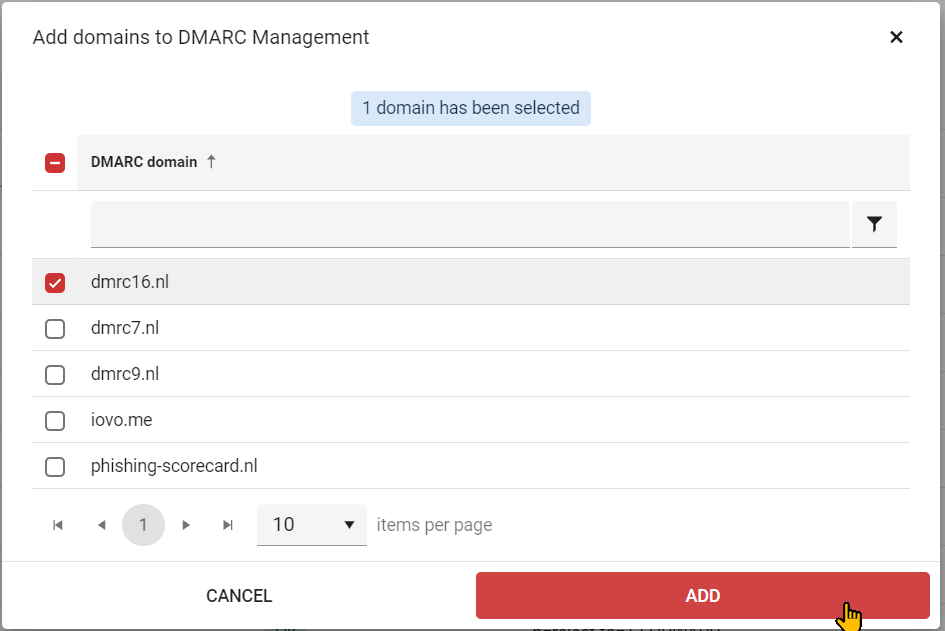Click the ADD button
945x631 pixels.
click(x=703, y=595)
